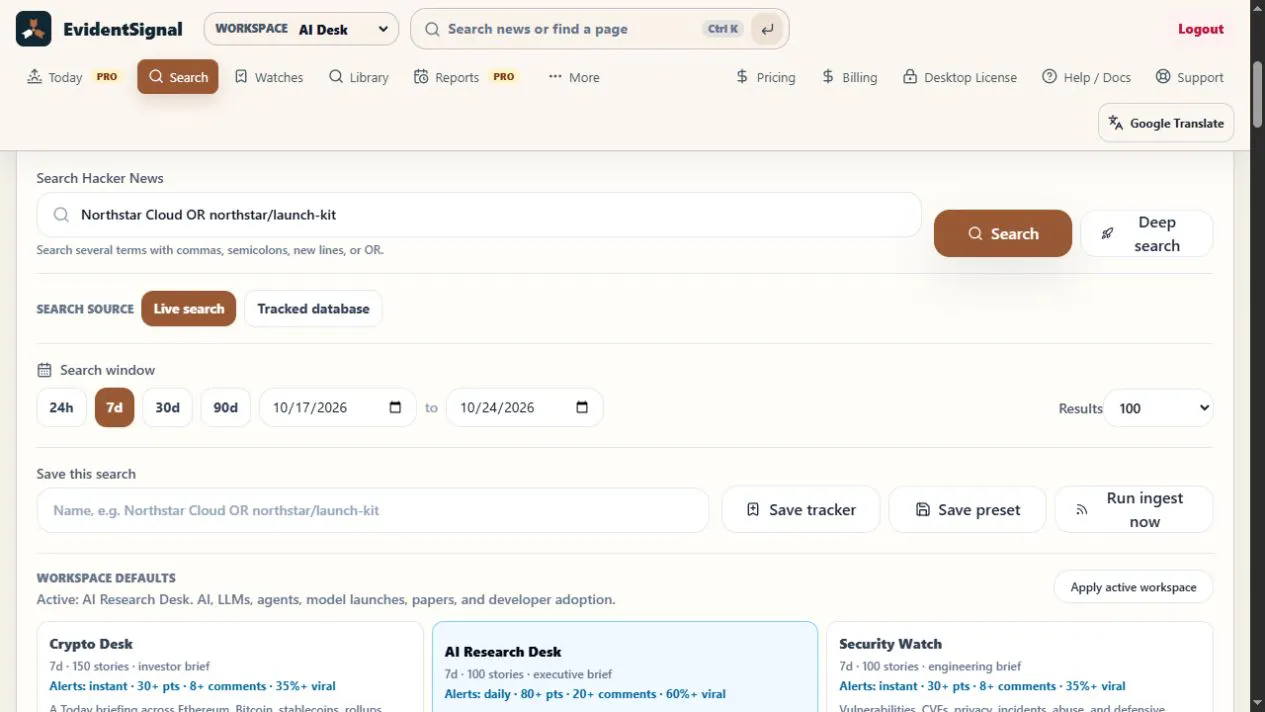
Task: Click the Save this search name field
Action: [373, 510]
